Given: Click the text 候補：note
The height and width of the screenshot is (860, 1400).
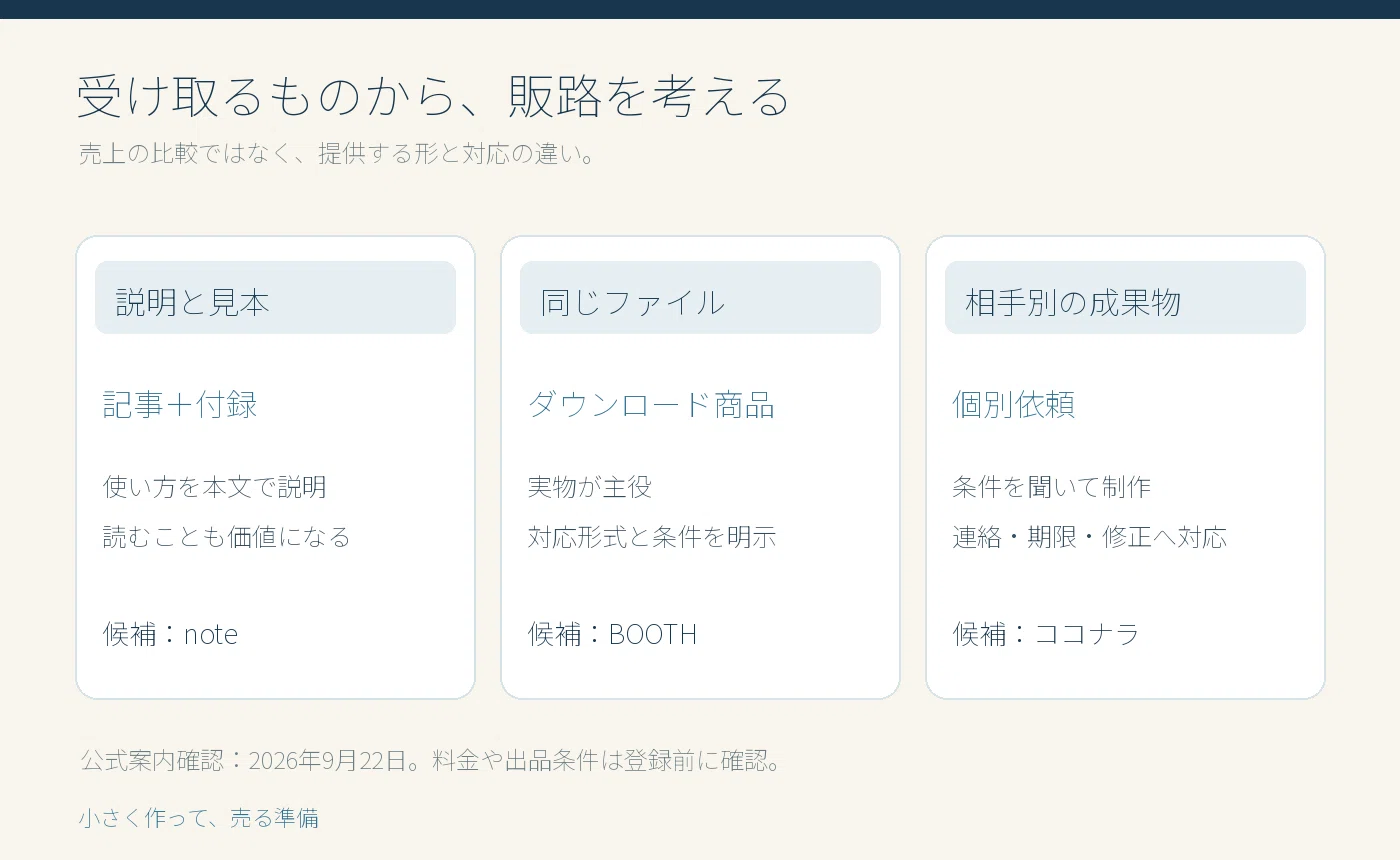Looking at the screenshot, I should (170, 634).
